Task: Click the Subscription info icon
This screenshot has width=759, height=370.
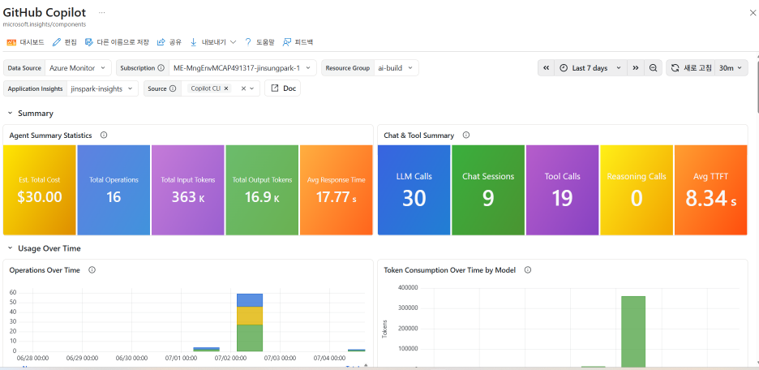Action: [x=161, y=68]
